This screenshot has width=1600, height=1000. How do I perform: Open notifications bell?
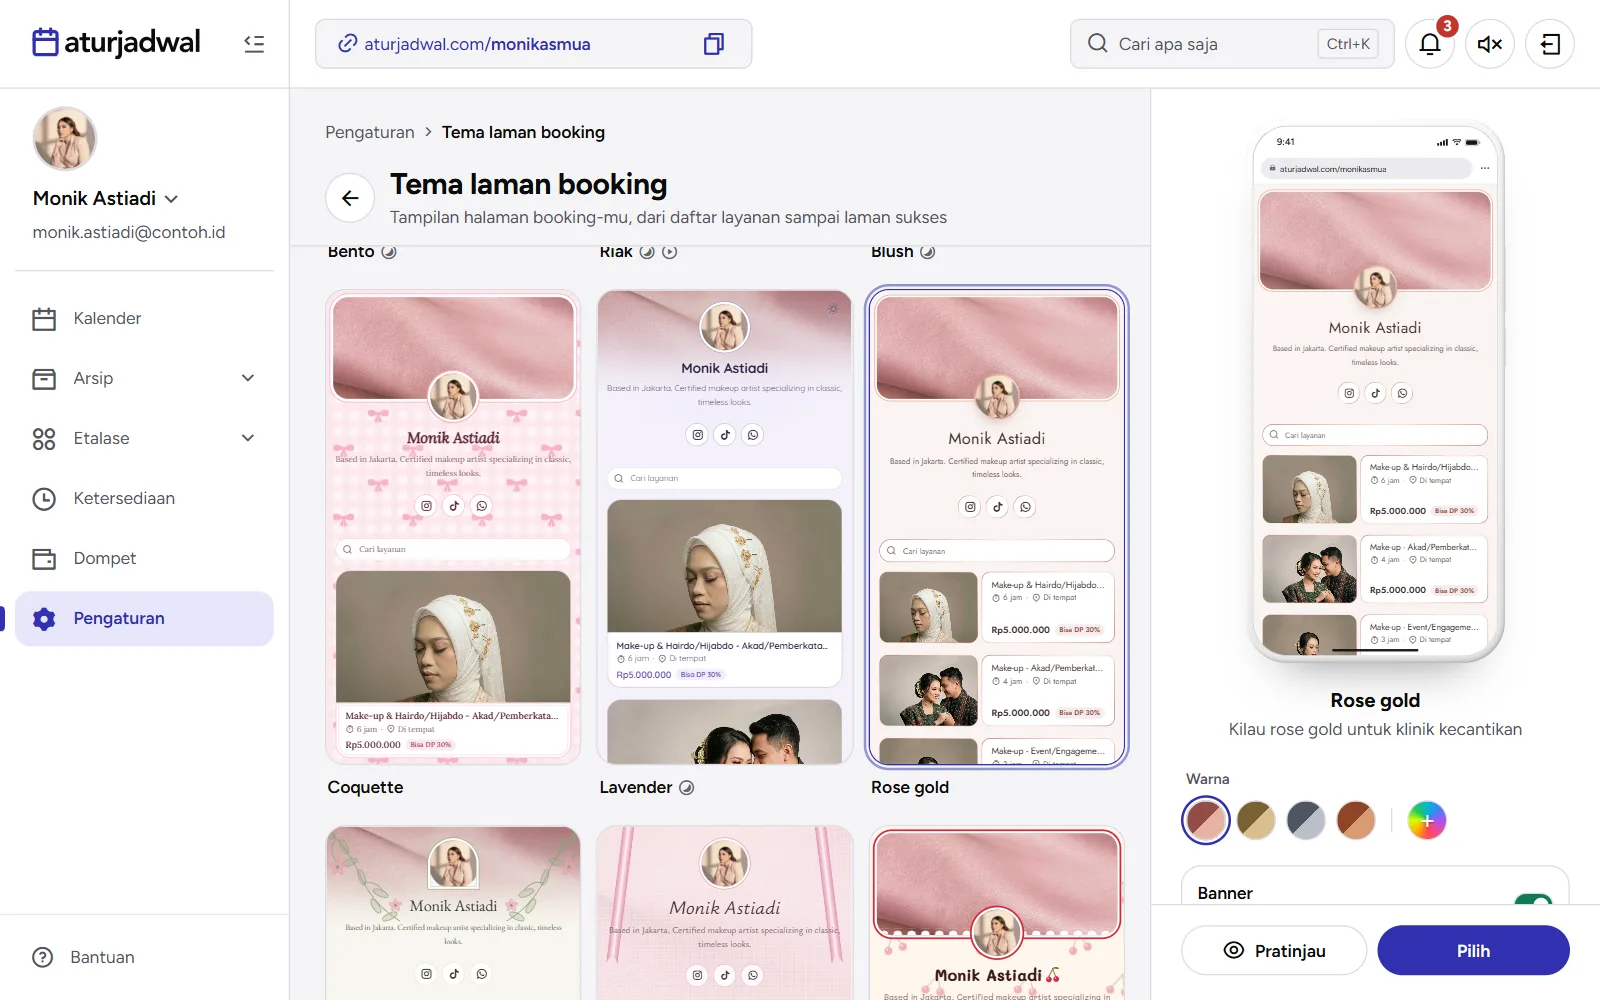(x=1430, y=44)
